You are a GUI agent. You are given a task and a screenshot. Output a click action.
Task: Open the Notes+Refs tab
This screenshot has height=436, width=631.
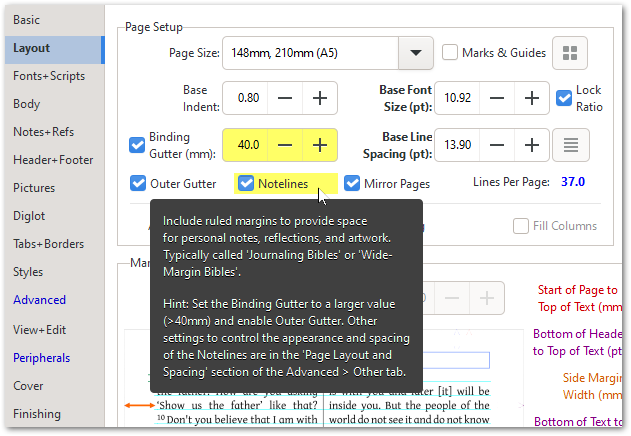pos(54,132)
